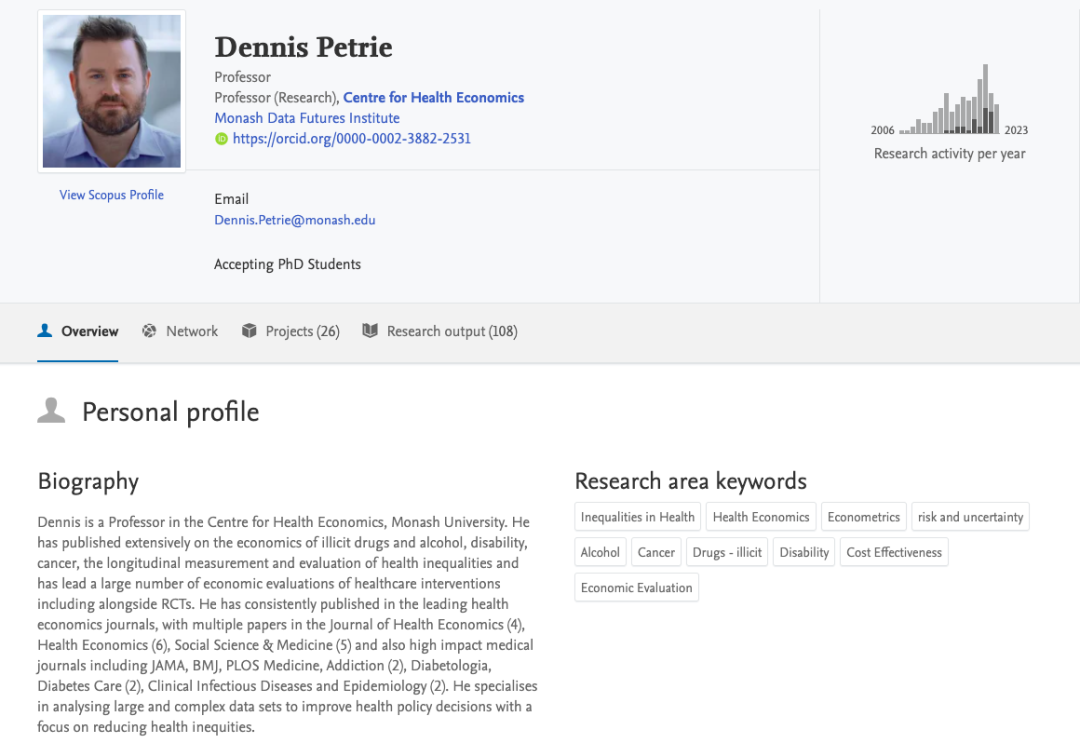Open the Network tab
Screen dimensions: 1080x743
pyautogui.click(x=191, y=331)
